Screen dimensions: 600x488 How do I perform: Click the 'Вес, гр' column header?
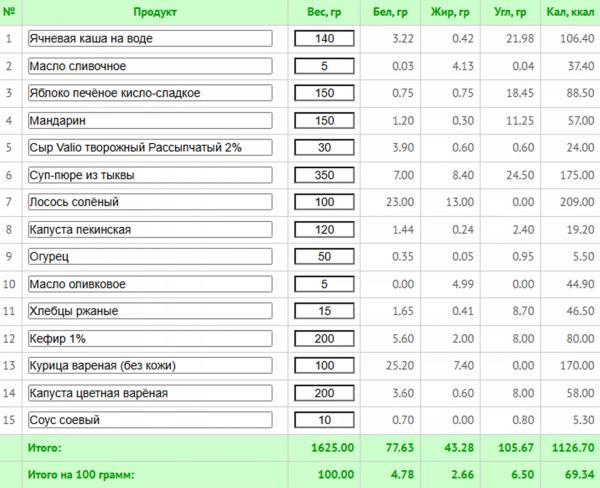point(324,12)
